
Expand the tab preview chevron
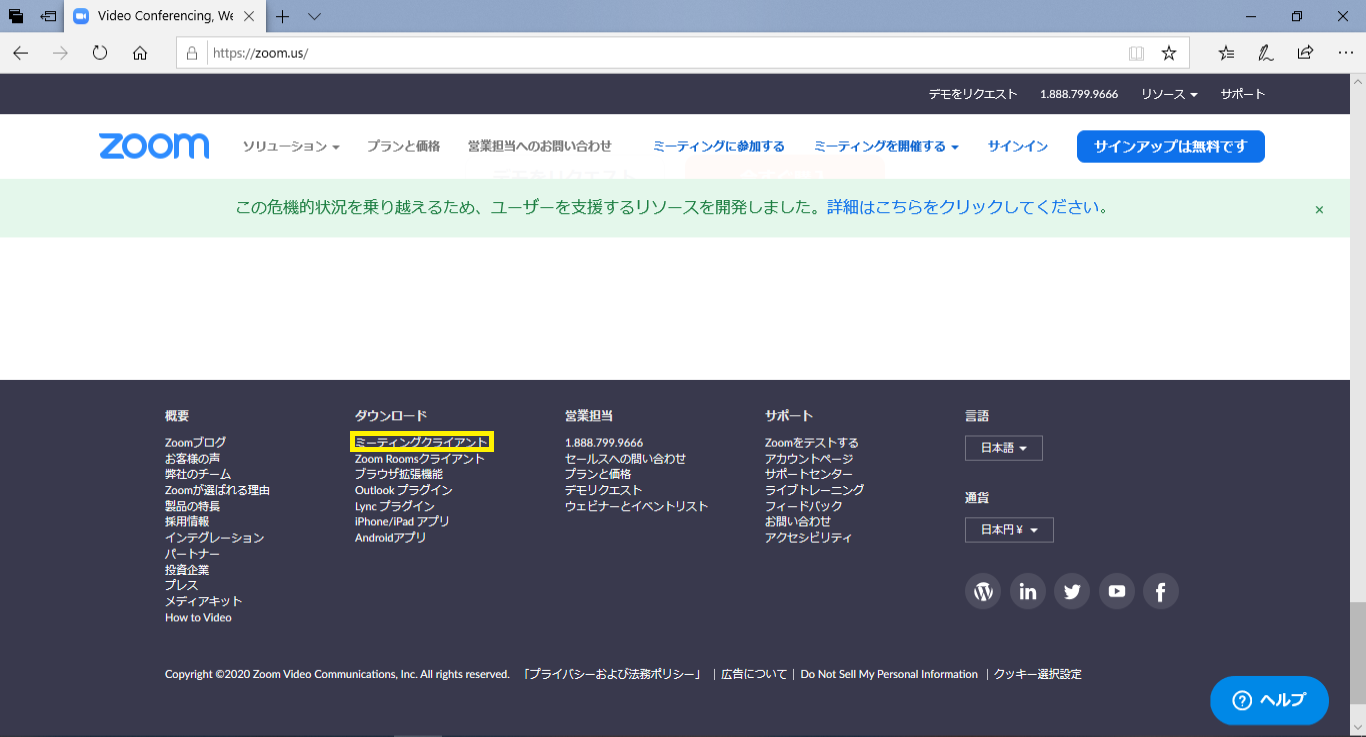point(314,16)
